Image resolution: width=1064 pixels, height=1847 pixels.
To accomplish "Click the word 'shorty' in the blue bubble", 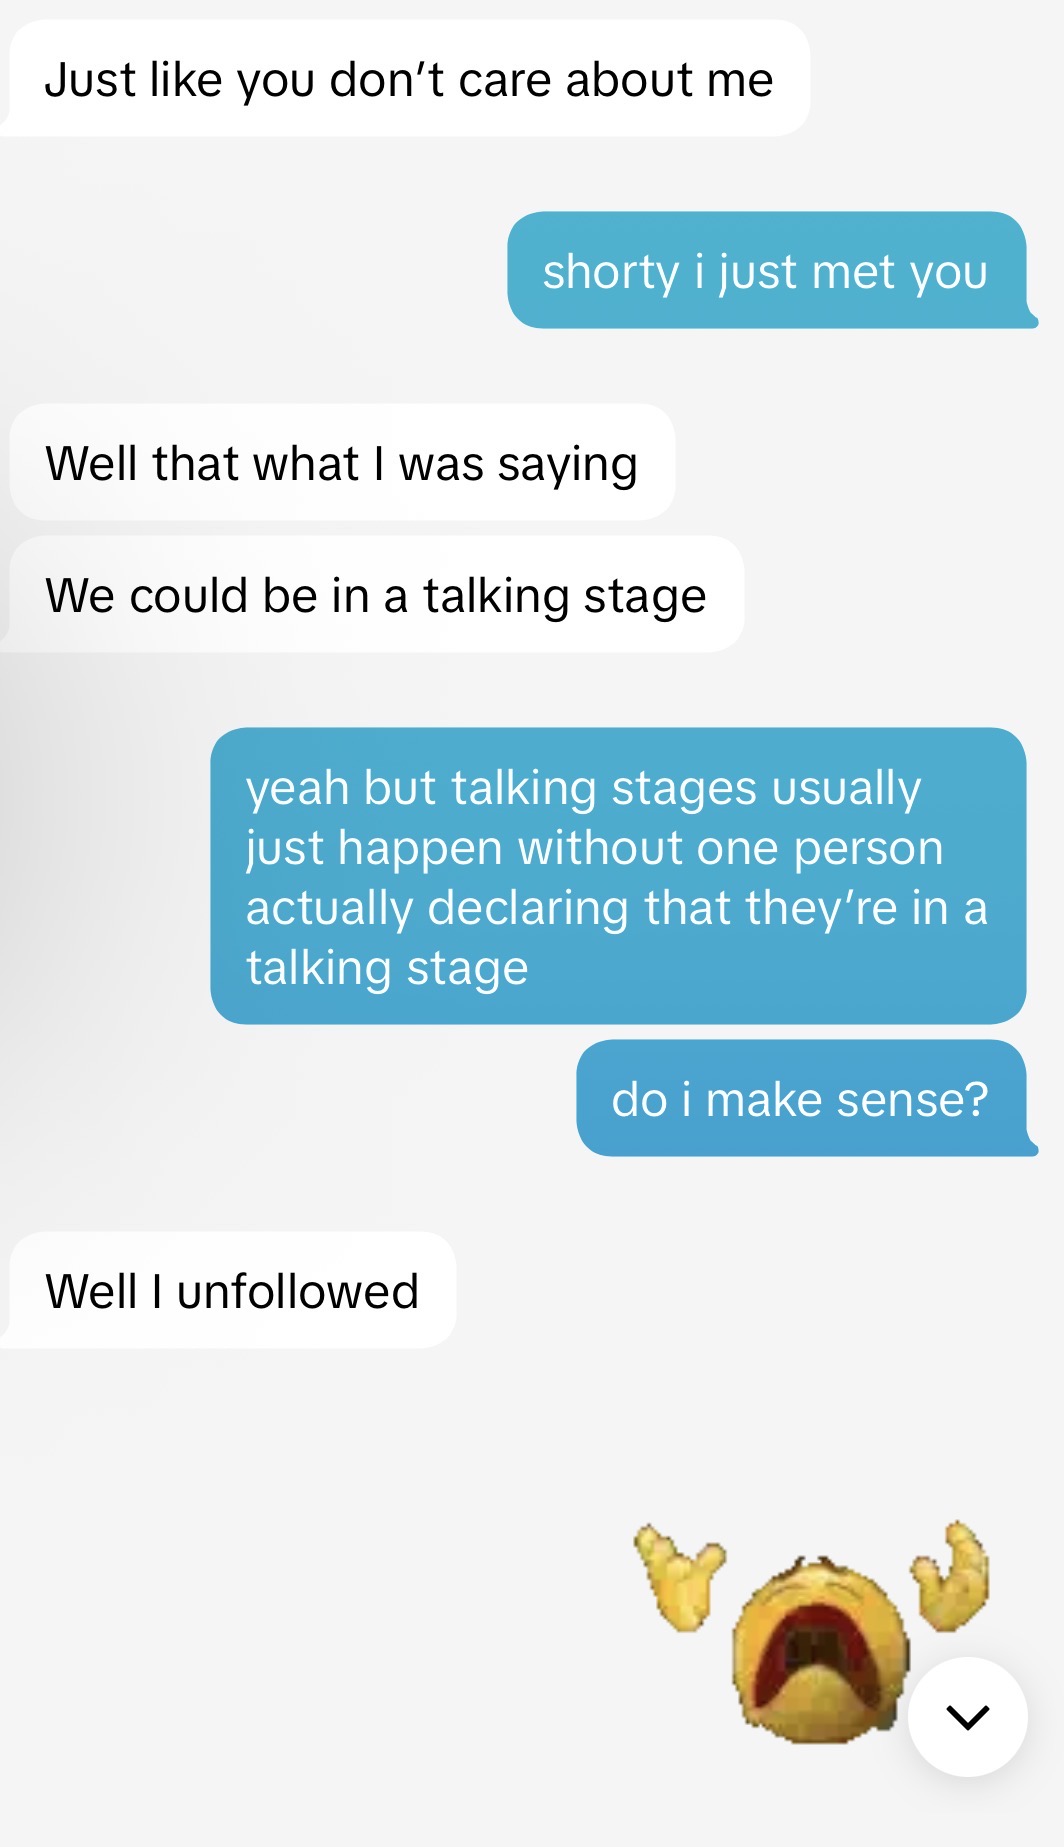I will coord(611,273).
